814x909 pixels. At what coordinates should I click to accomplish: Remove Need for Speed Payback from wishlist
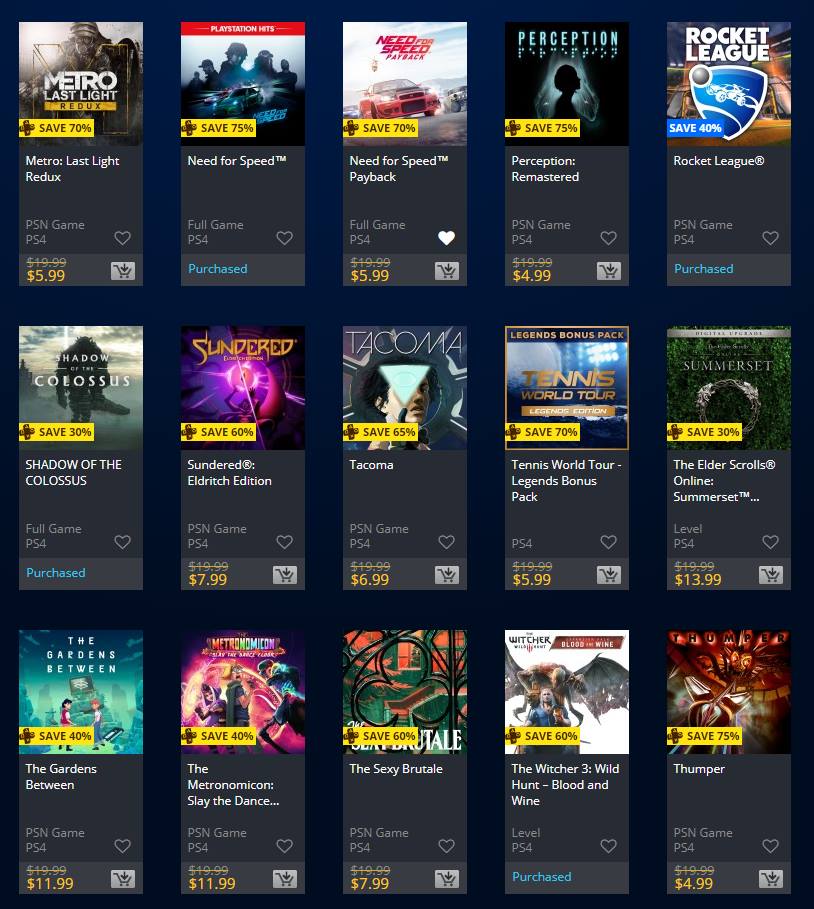pyautogui.click(x=446, y=238)
